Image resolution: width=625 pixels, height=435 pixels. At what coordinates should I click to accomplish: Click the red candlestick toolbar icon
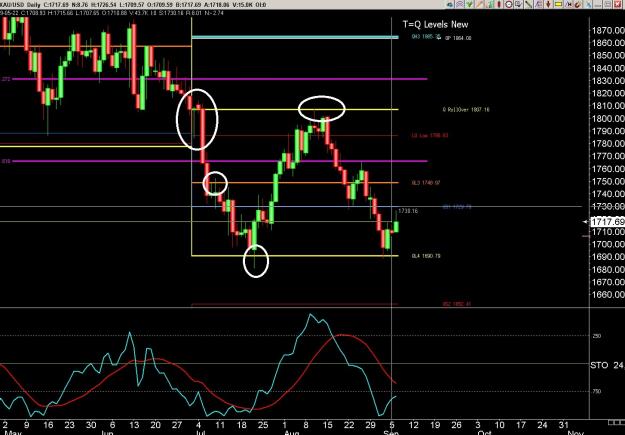tap(499, 4)
